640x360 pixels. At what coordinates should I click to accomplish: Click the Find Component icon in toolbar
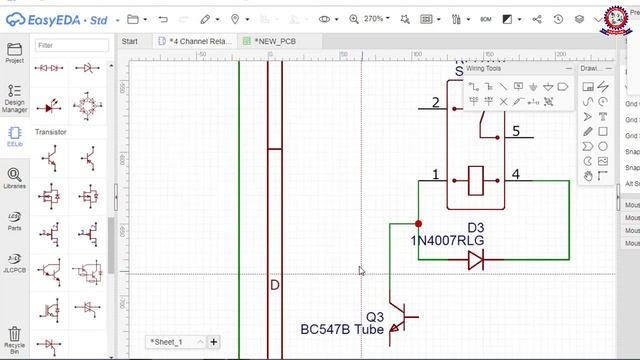pos(405,19)
